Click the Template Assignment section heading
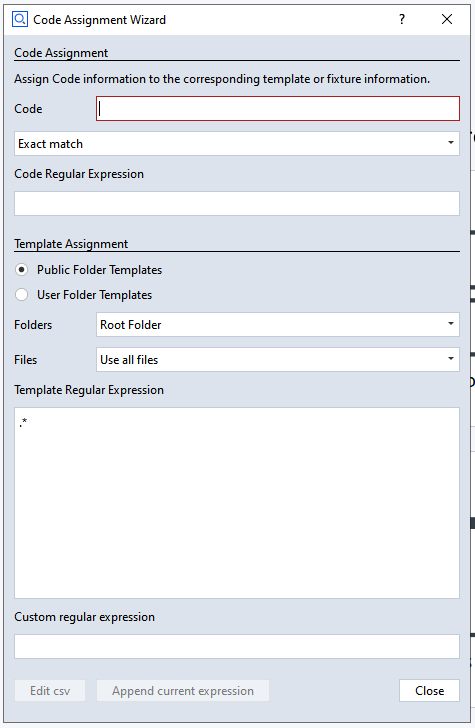The width and height of the screenshot is (475, 728). [x=71, y=244]
